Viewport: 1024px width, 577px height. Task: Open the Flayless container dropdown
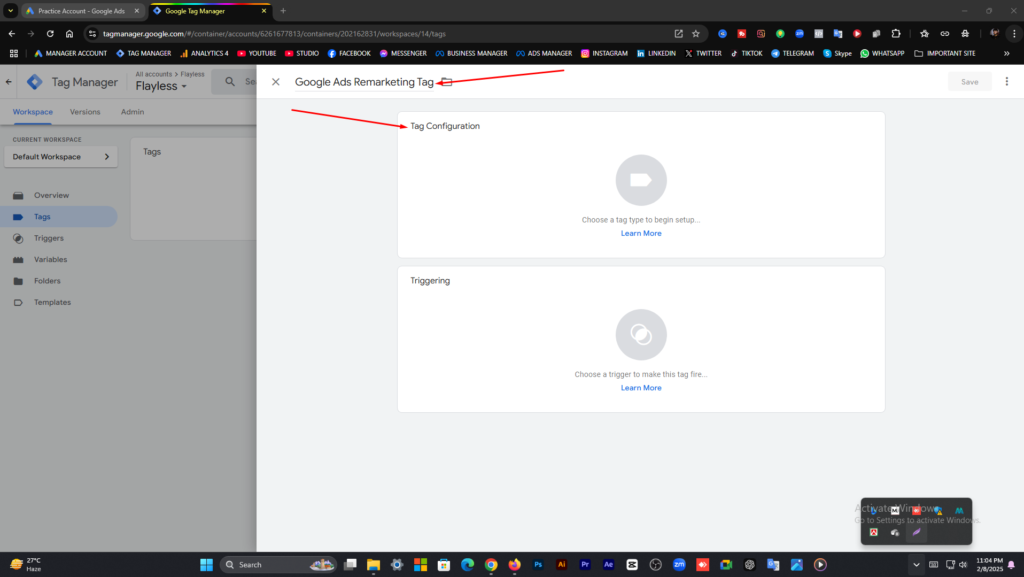click(161, 86)
